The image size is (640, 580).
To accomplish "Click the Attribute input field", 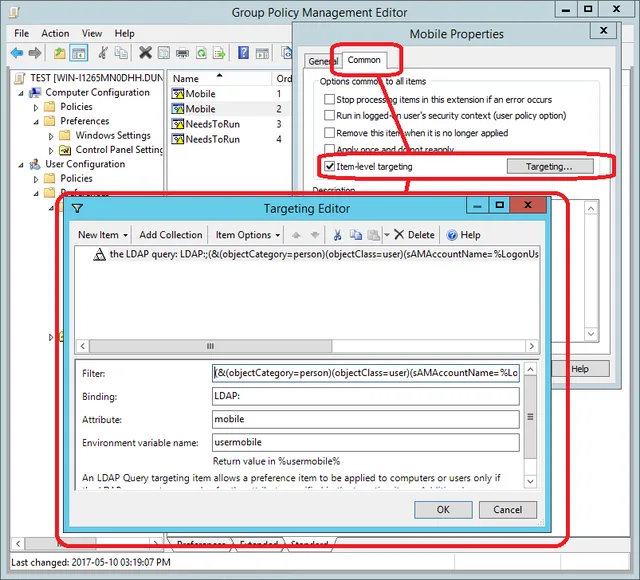I will pyautogui.click(x=366, y=419).
